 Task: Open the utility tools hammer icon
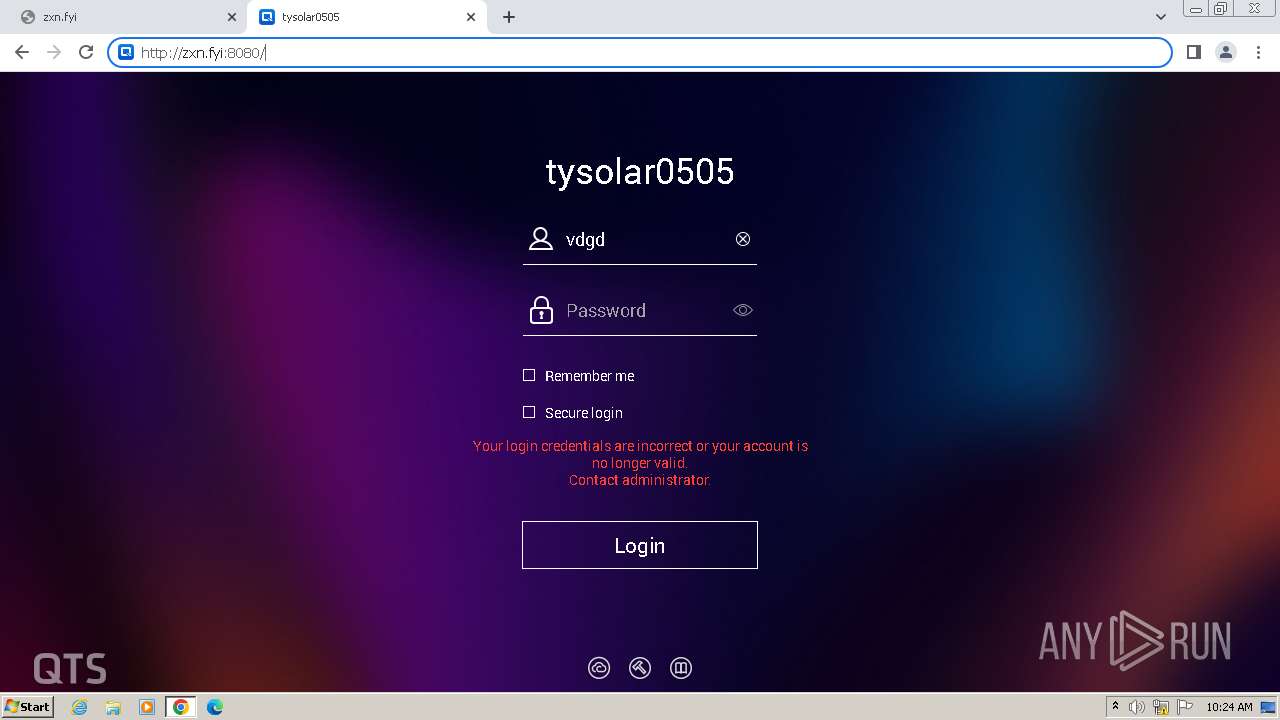tap(640, 668)
